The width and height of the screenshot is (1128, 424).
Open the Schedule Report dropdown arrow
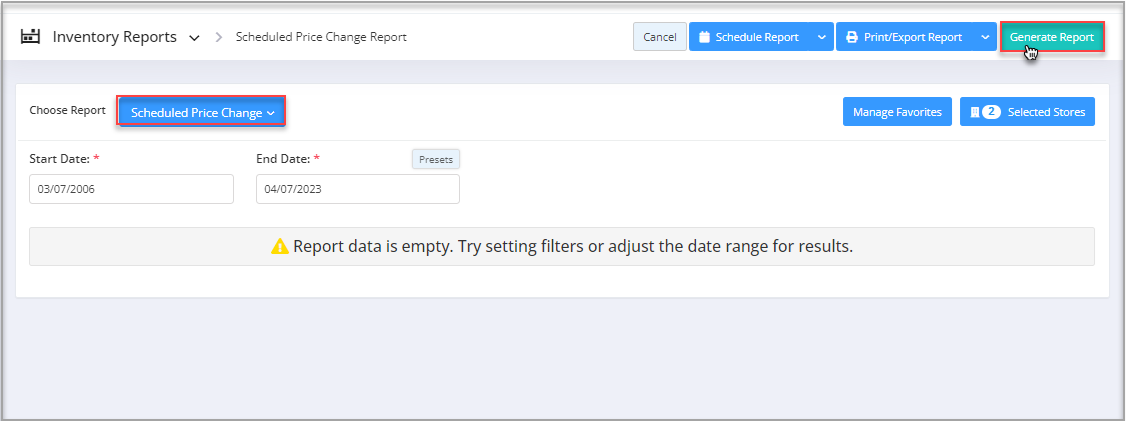[821, 37]
